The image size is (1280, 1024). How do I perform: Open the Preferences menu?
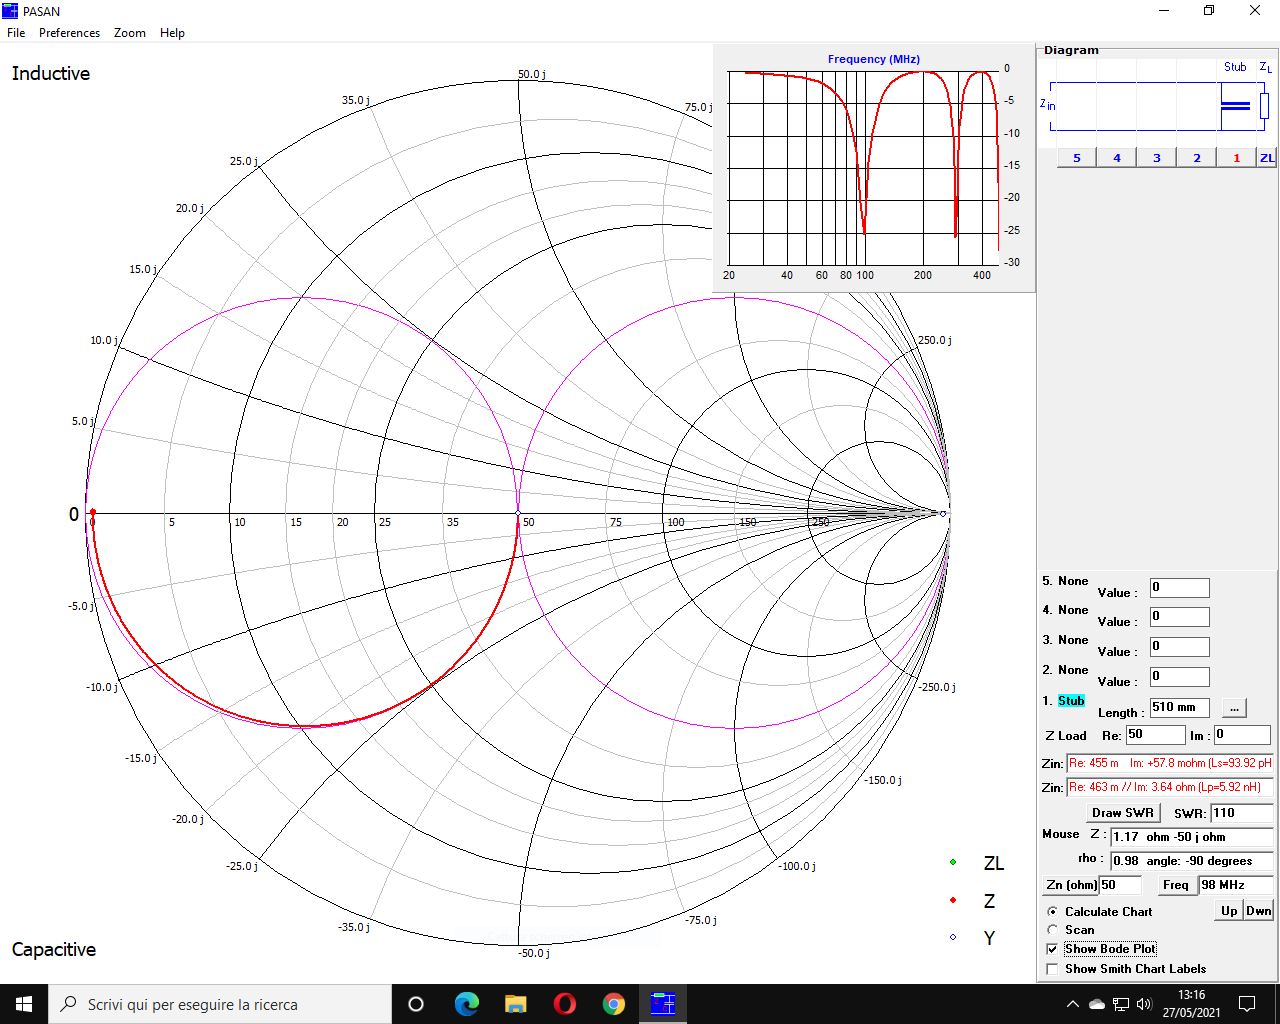click(x=69, y=33)
